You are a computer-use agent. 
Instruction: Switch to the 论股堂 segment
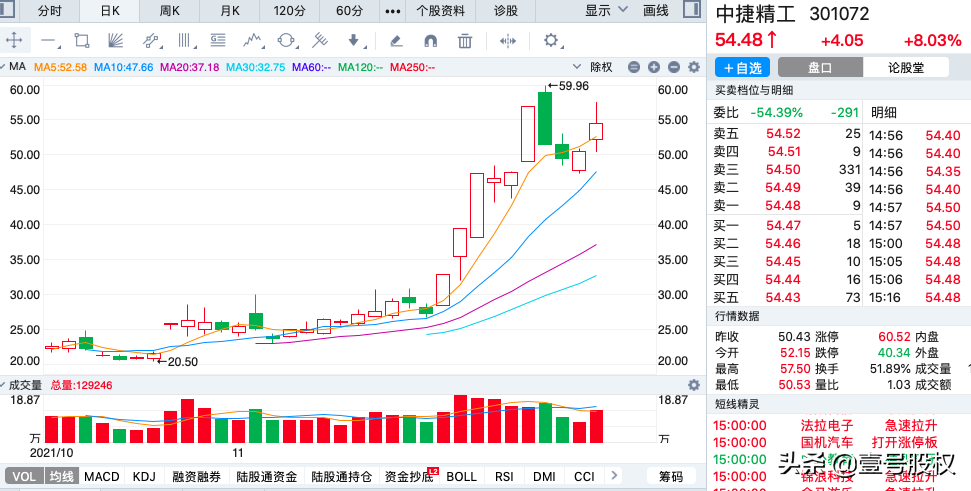905,67
